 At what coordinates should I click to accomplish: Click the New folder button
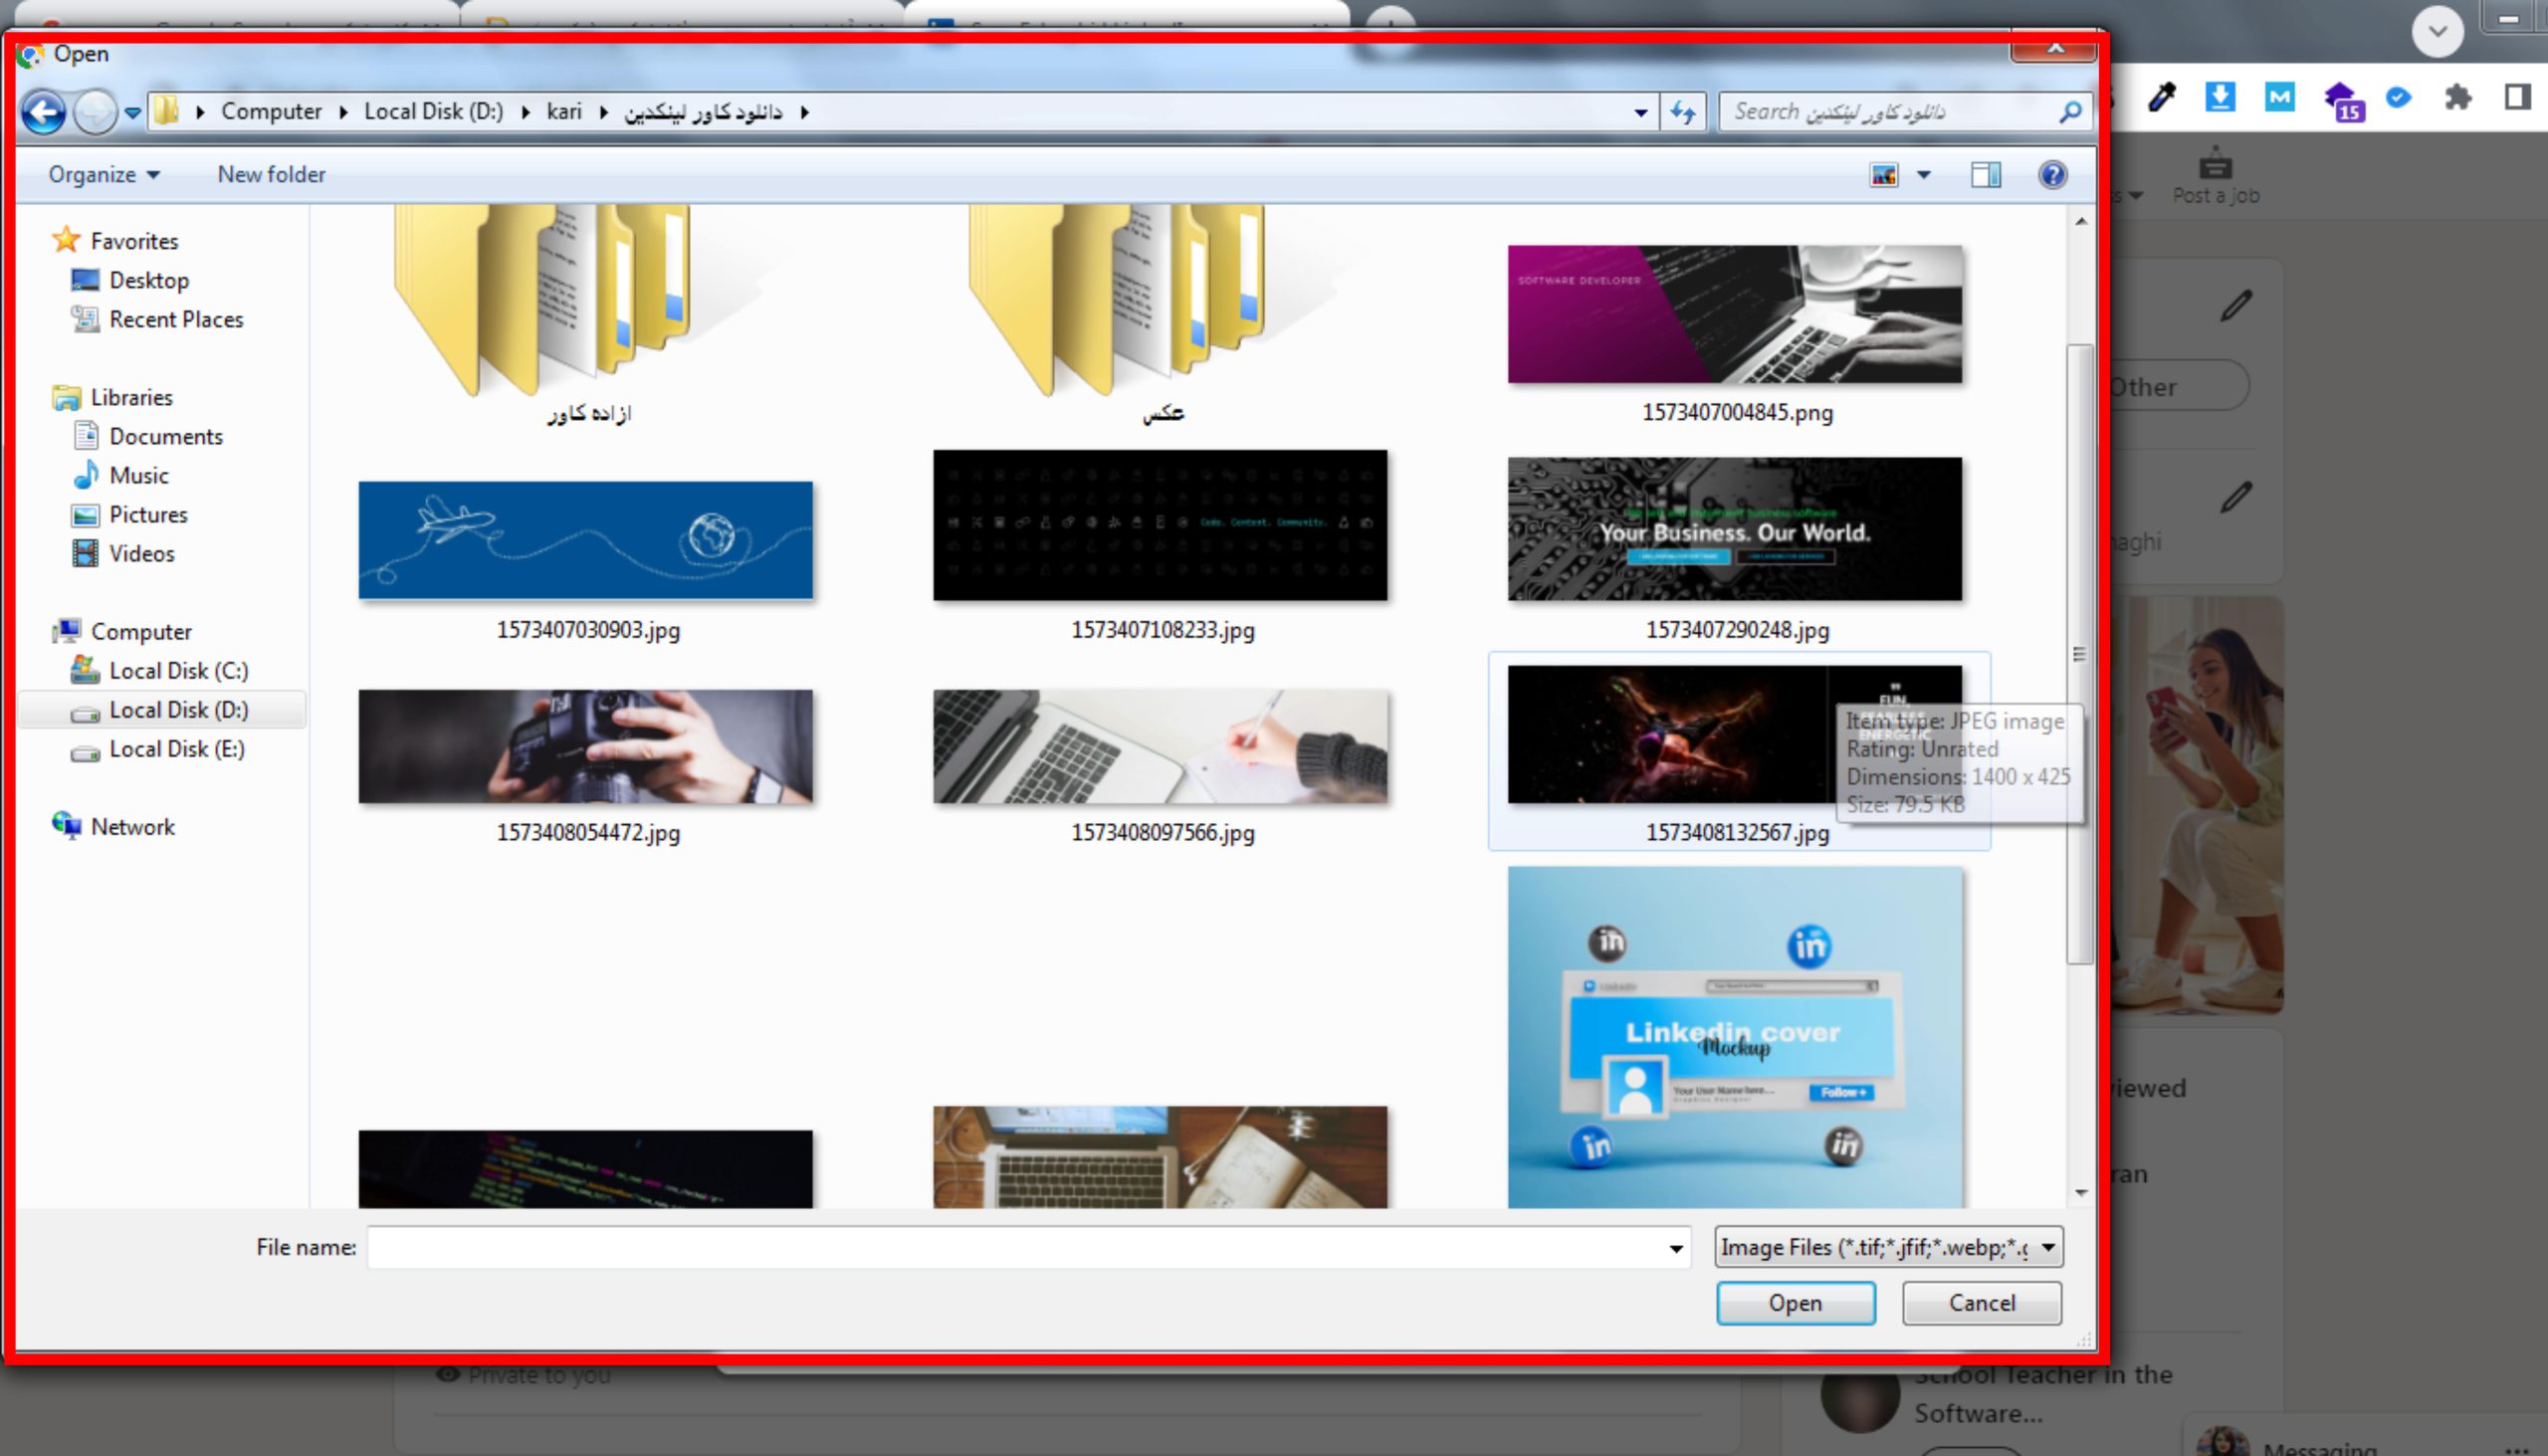pos(270,173)
